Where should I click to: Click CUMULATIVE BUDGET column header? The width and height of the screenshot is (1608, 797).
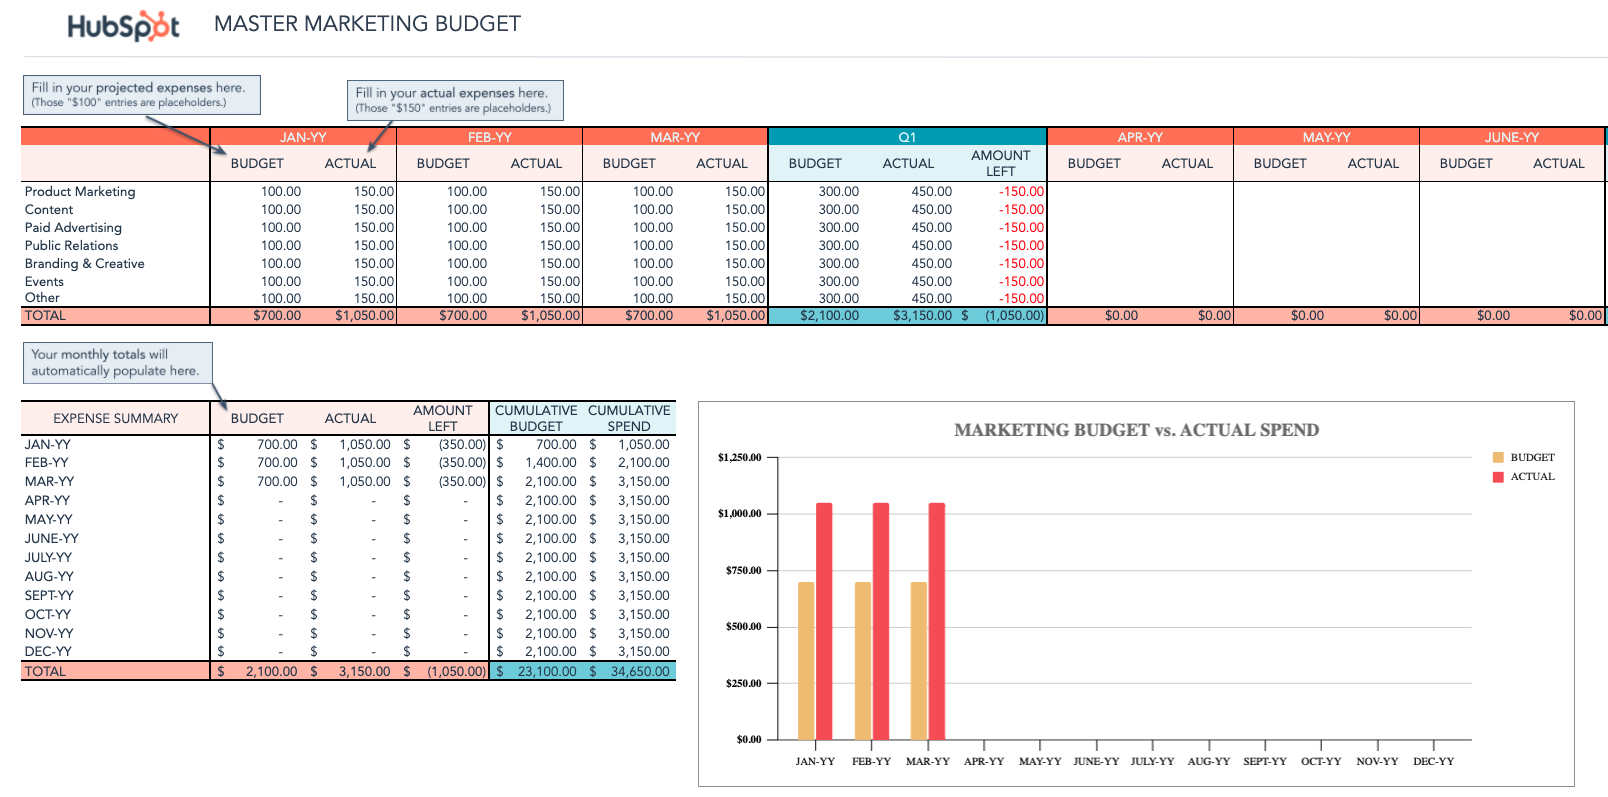pos(536,418)
